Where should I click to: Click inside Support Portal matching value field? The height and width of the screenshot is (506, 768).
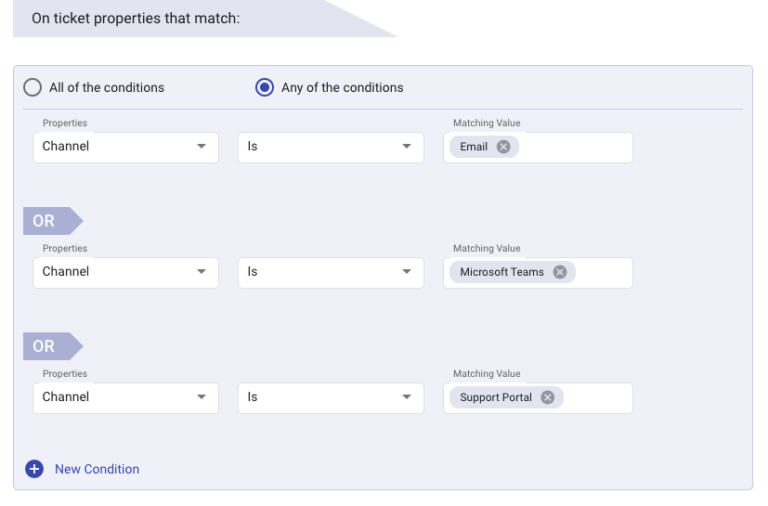(x=598, y=398)
